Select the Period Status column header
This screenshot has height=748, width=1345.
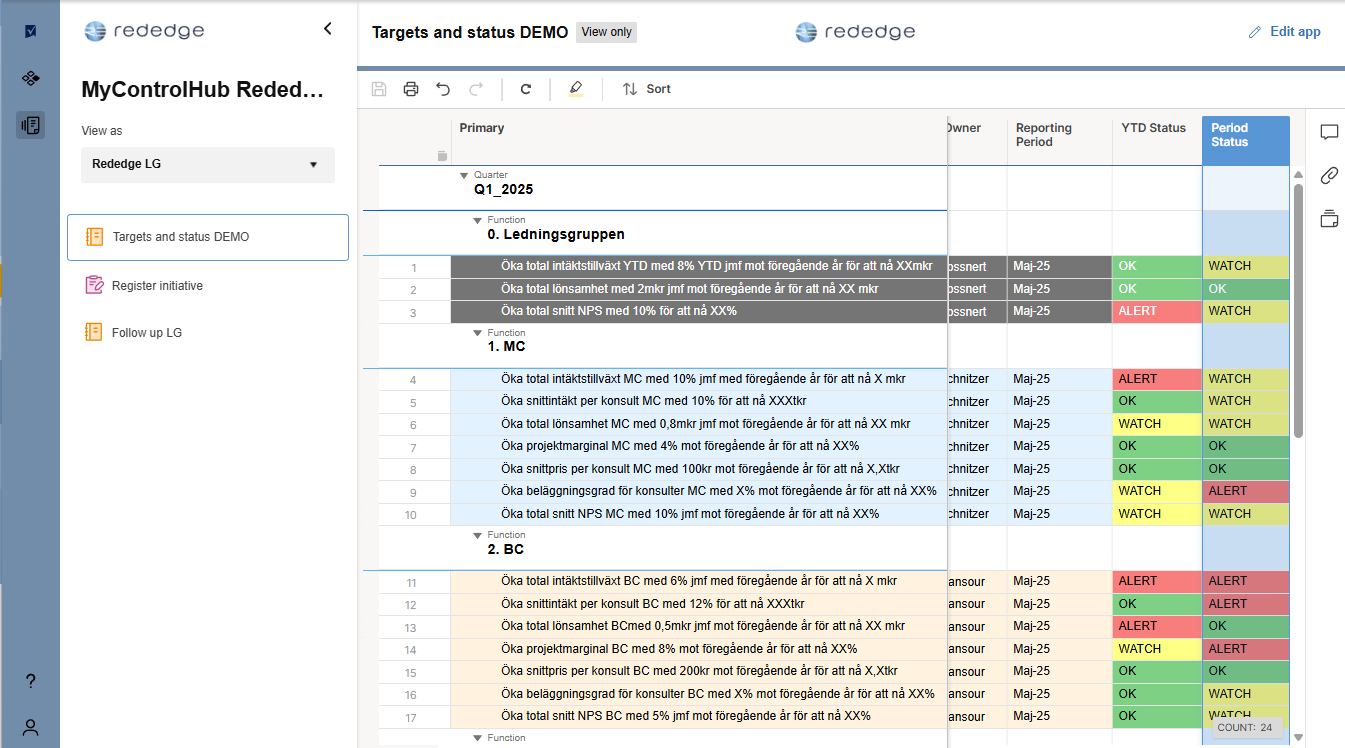(x=1246, y=139)
